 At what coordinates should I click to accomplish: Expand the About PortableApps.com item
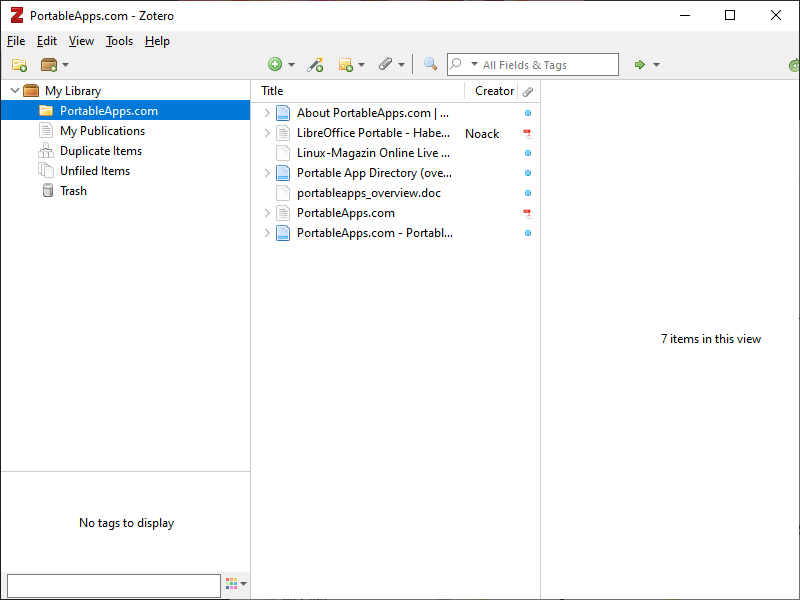coord(267,113)
